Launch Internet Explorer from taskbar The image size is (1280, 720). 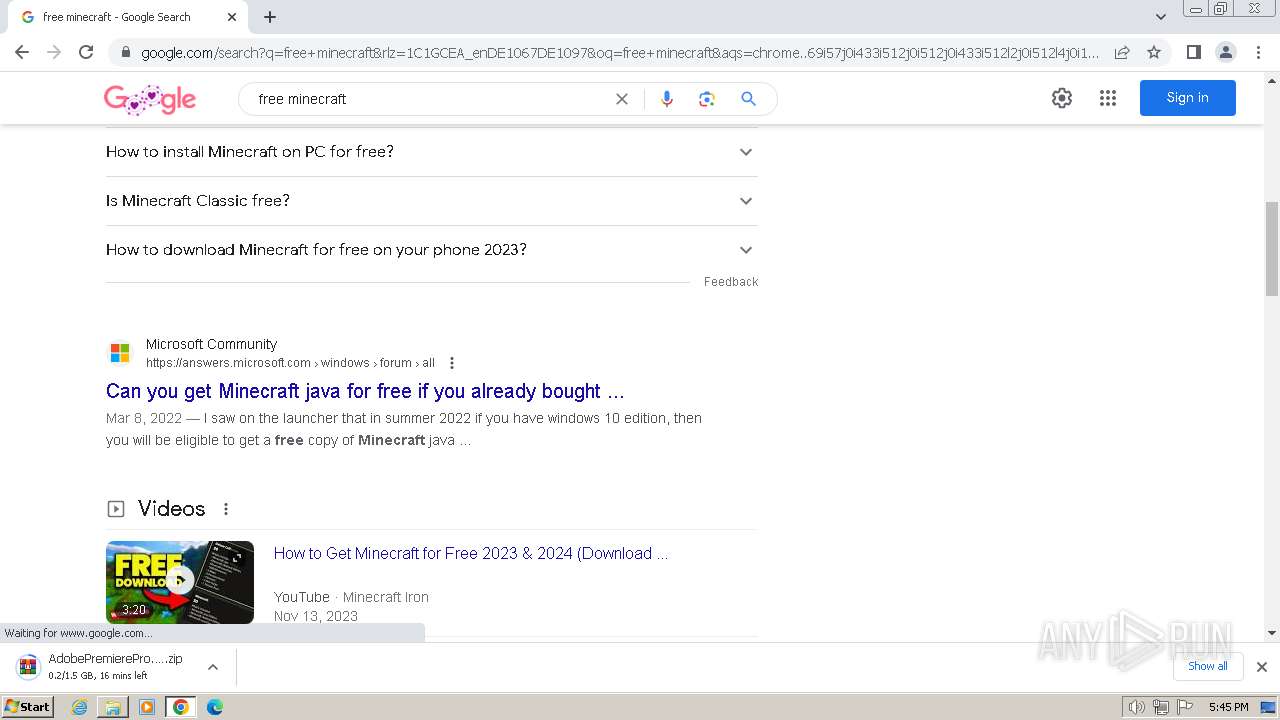[x=80, y=707]
